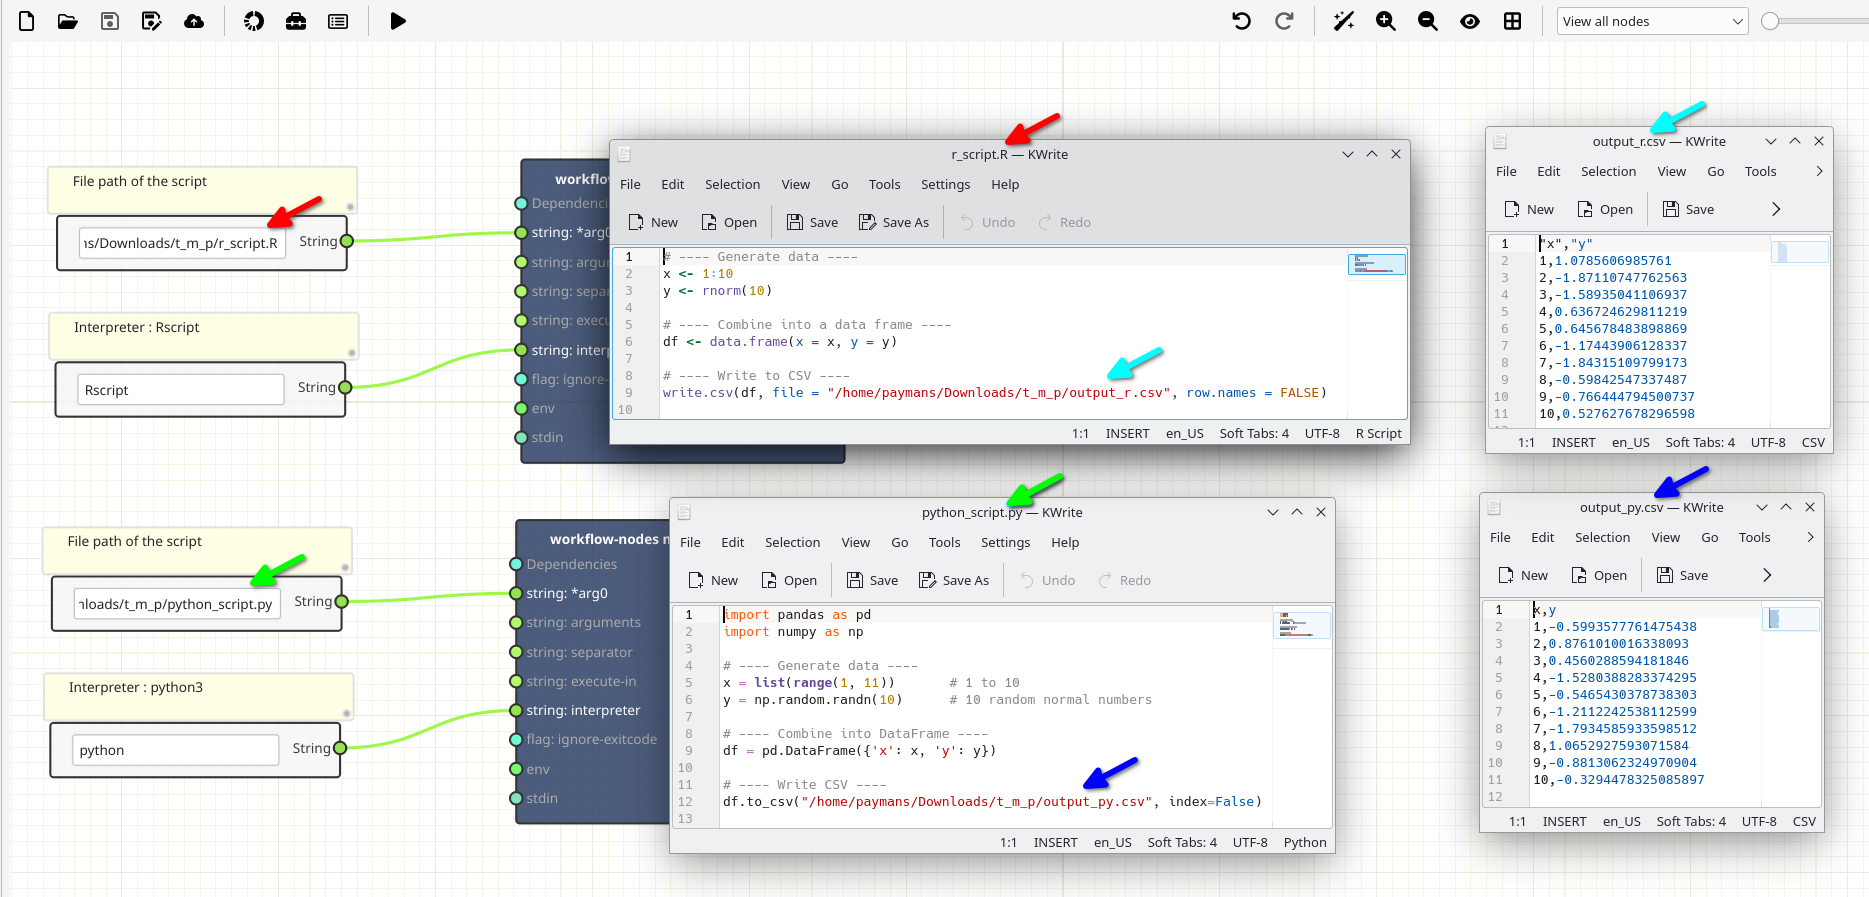Redo the workflow change
The height and width of the screenshot is (897, 1869).
click(1284, 21)
